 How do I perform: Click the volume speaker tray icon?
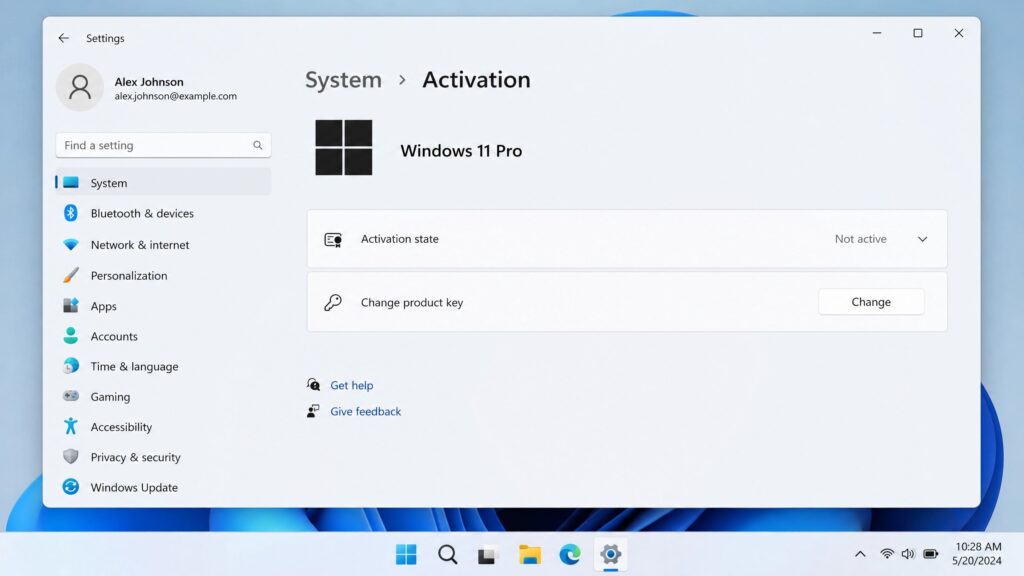coord(908,554)
